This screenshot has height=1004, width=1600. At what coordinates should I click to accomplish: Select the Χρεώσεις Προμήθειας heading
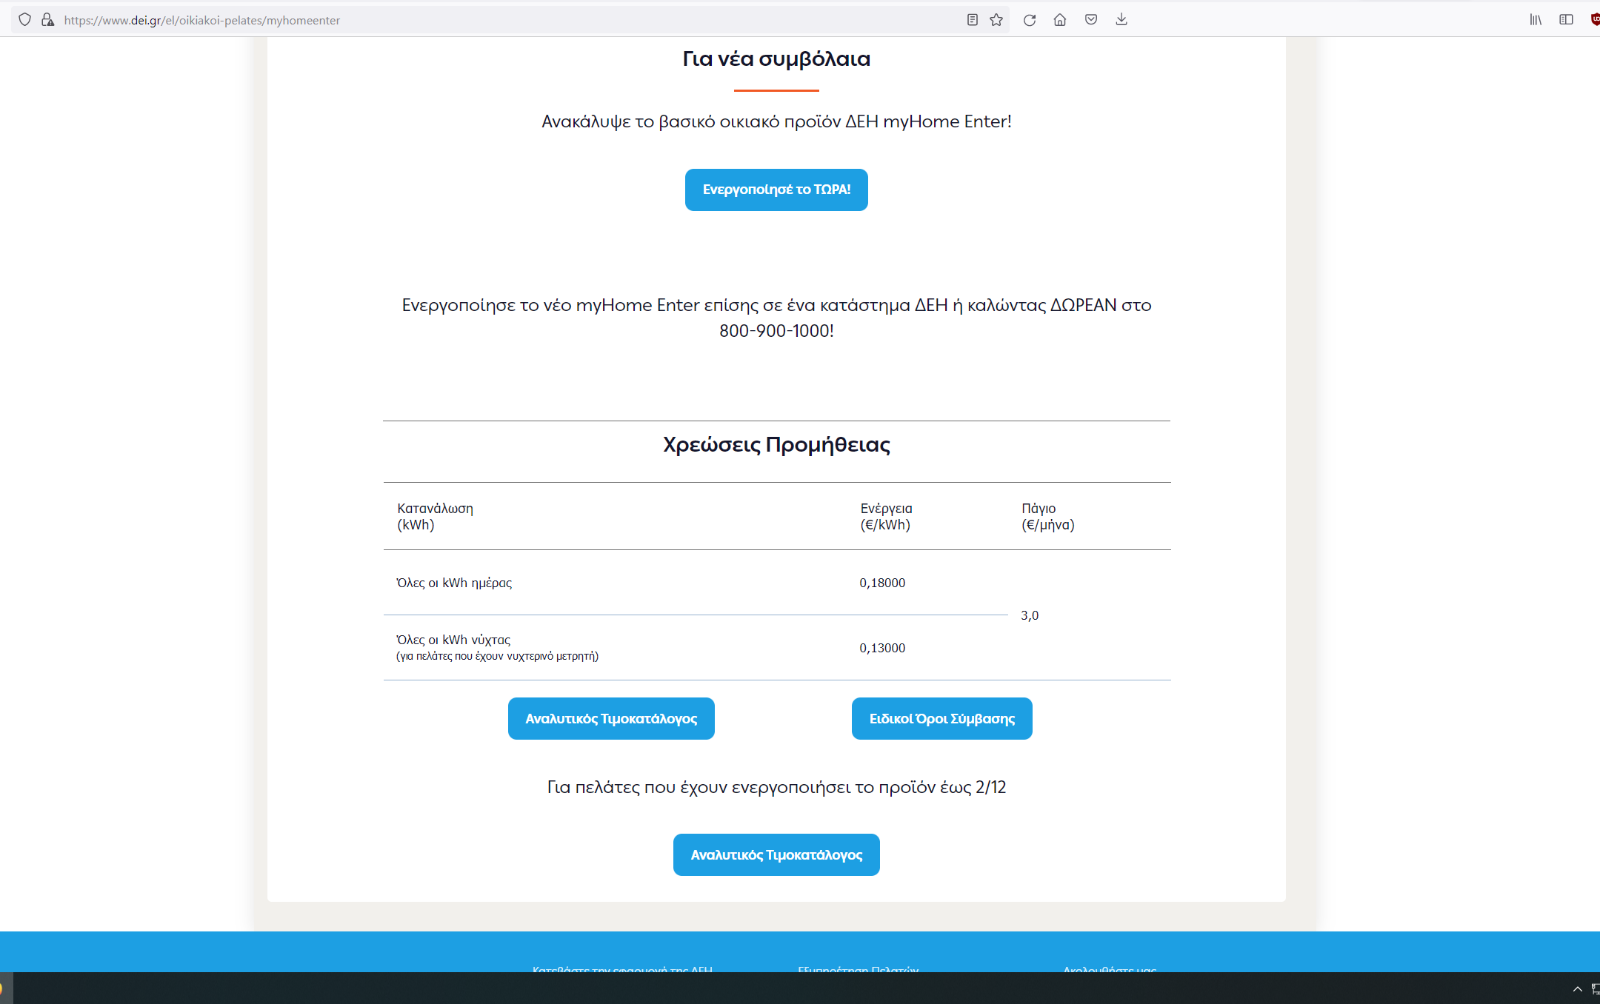click(x=776, y=445)
